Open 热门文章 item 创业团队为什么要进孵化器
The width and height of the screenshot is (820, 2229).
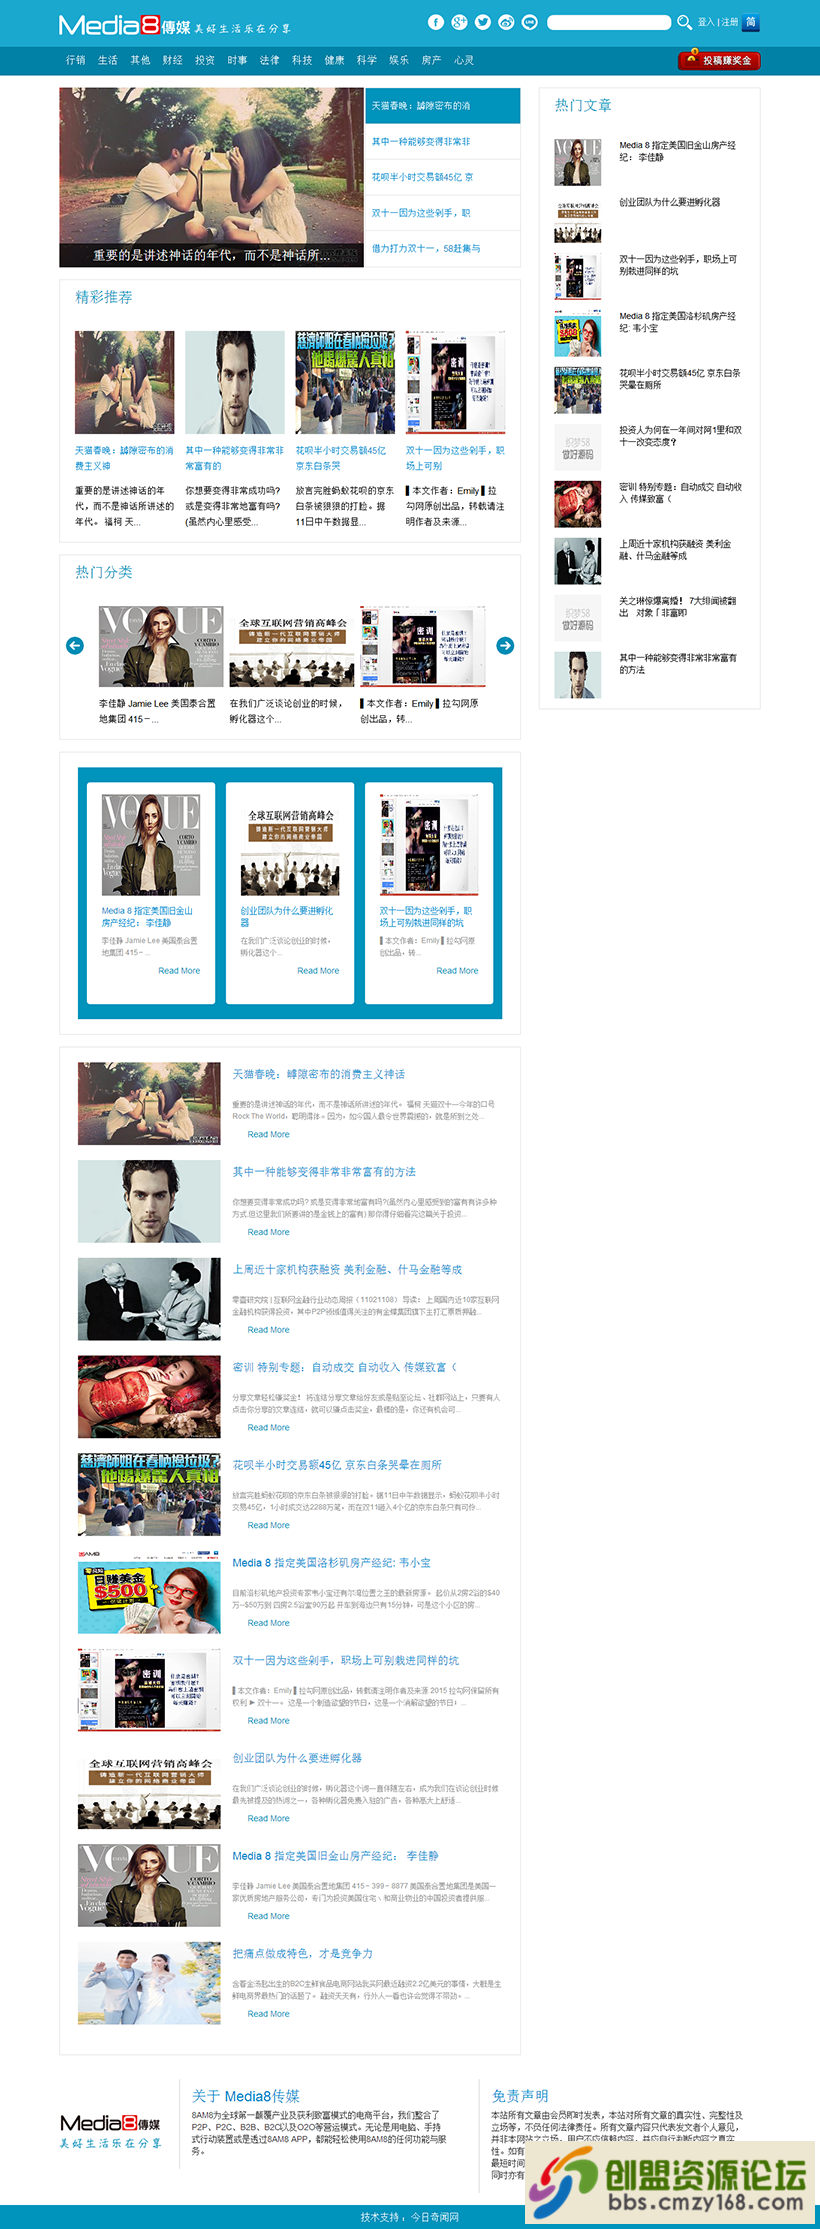[669, 202]
